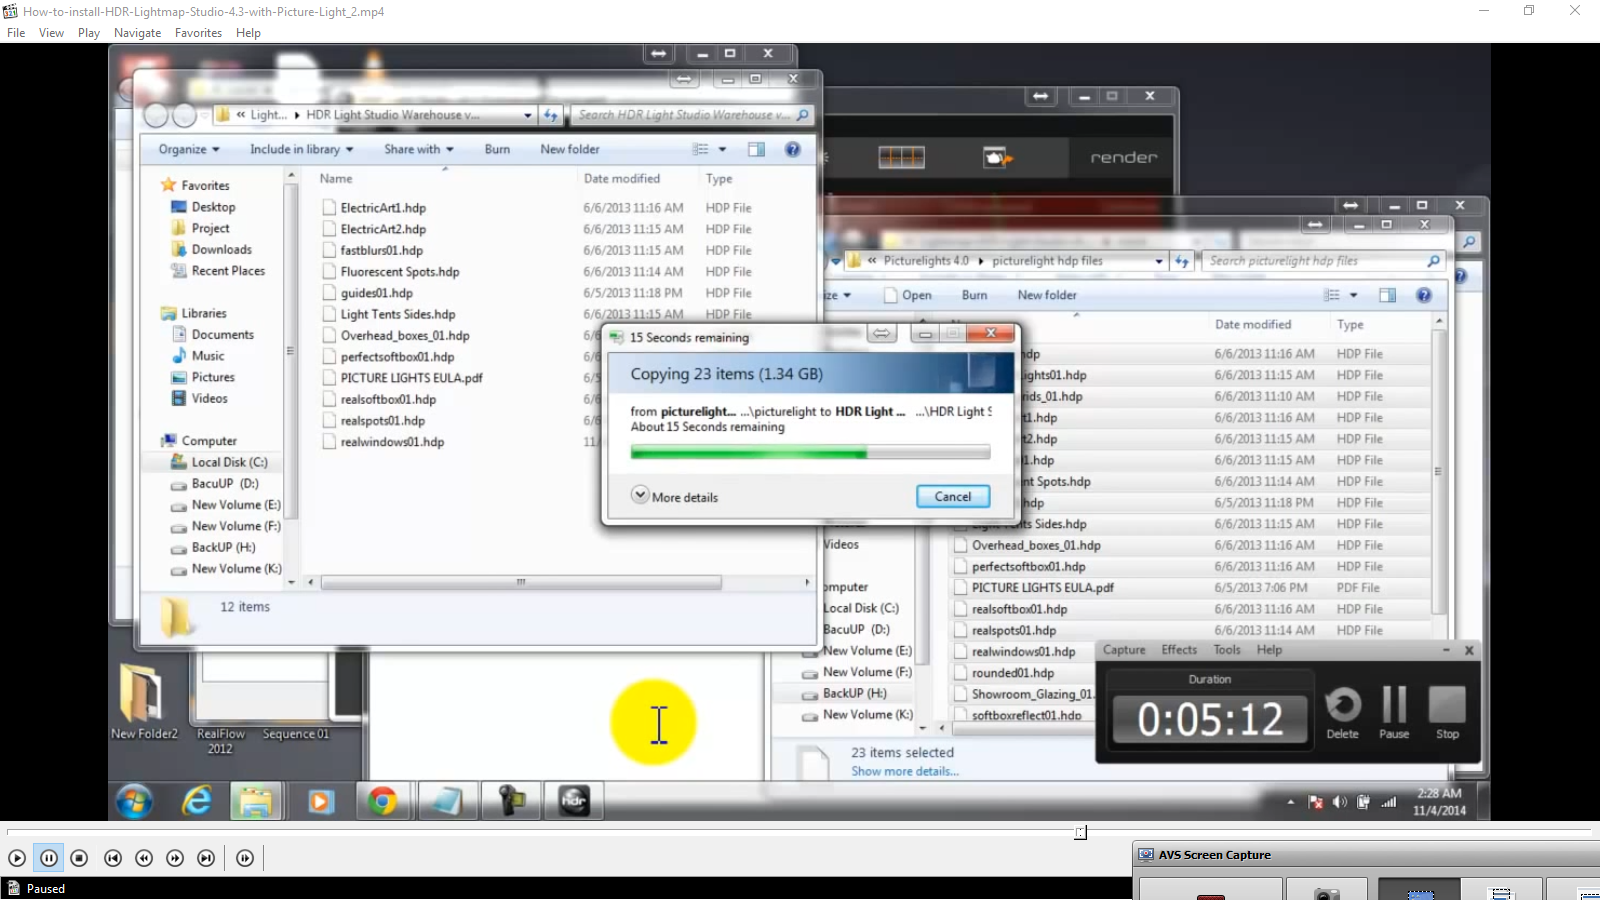Click the help icon in front Explorer
Screen dimensions: 1600x900
[792, 149]
